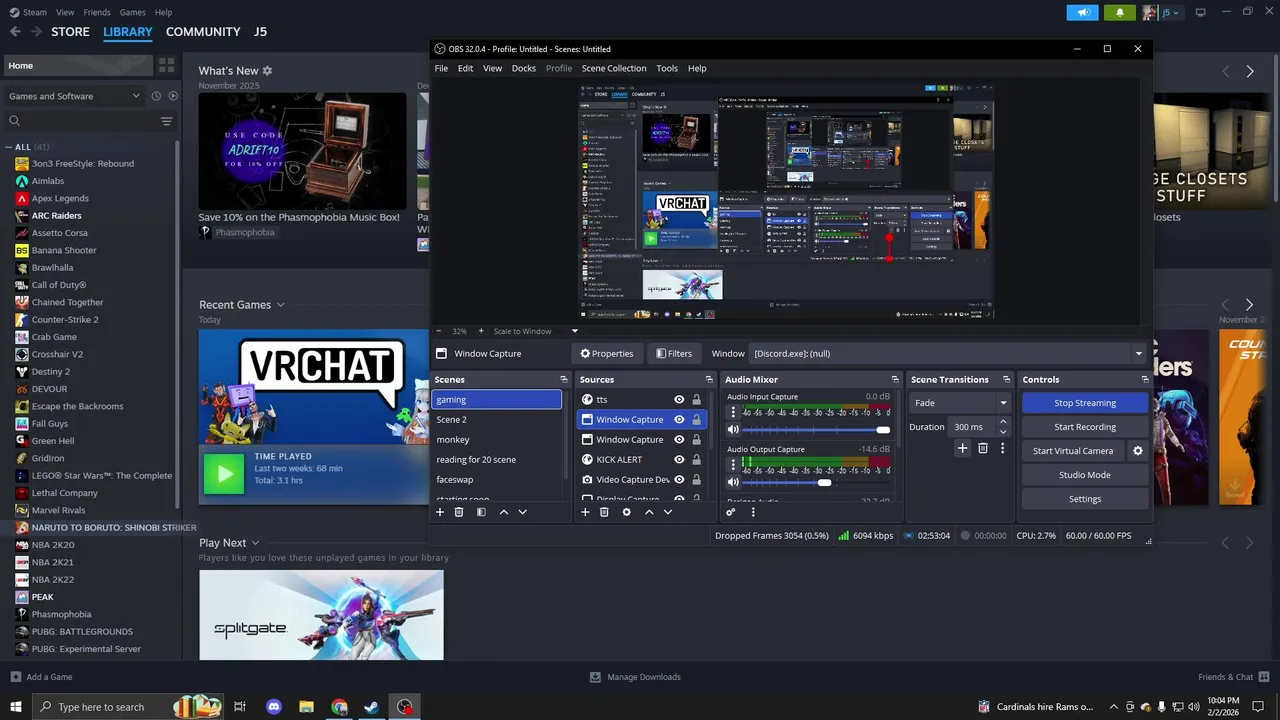Open OBS Tools menu
The image size is (1280, 720).
click(667, 68)
